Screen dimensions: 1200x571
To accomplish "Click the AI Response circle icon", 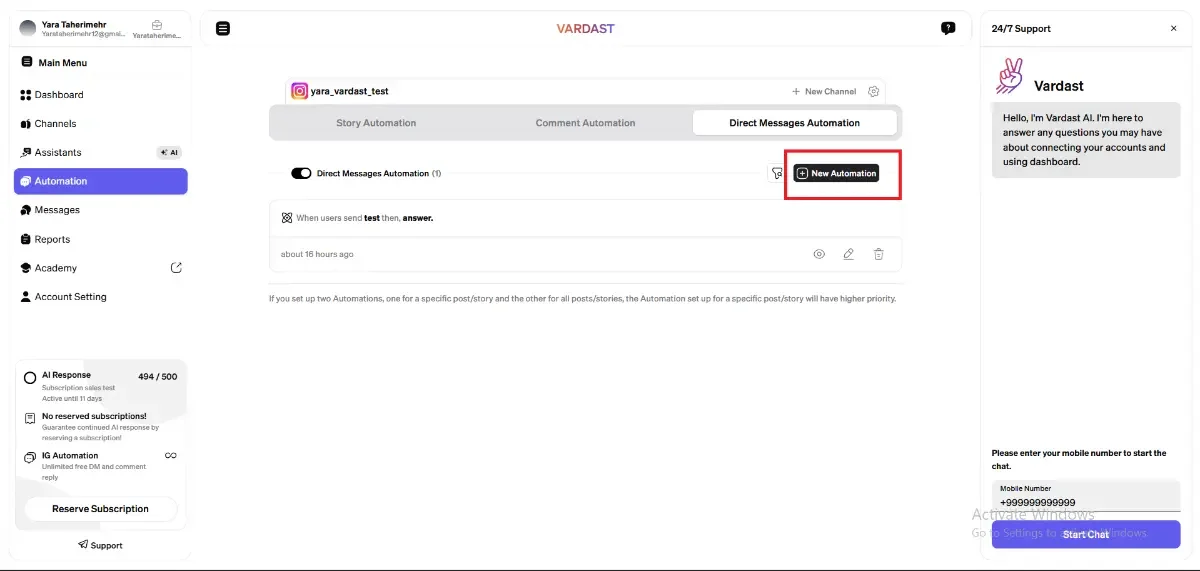I will tap(30, 379).
